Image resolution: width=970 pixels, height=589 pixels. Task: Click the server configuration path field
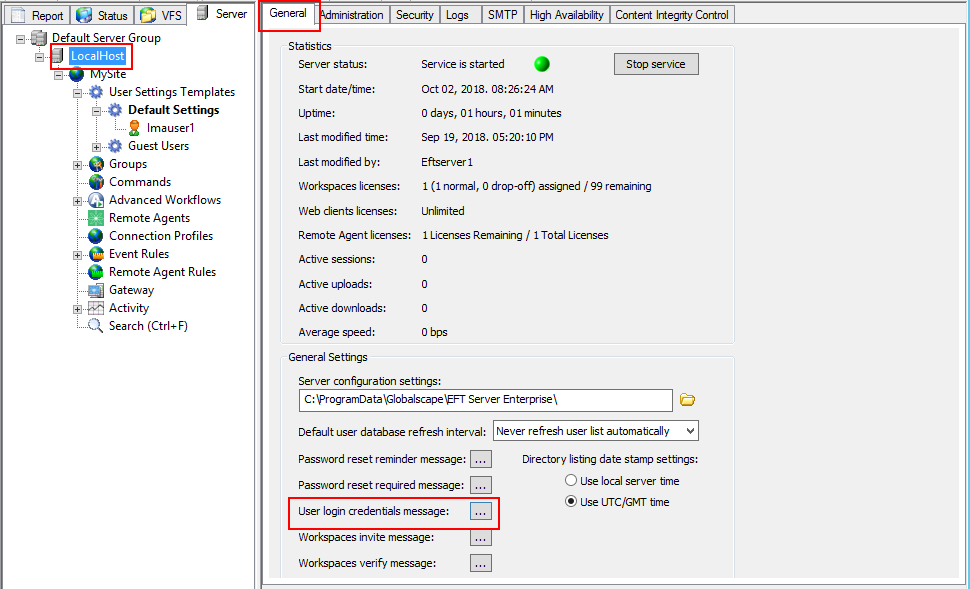(x=485, y=400)
